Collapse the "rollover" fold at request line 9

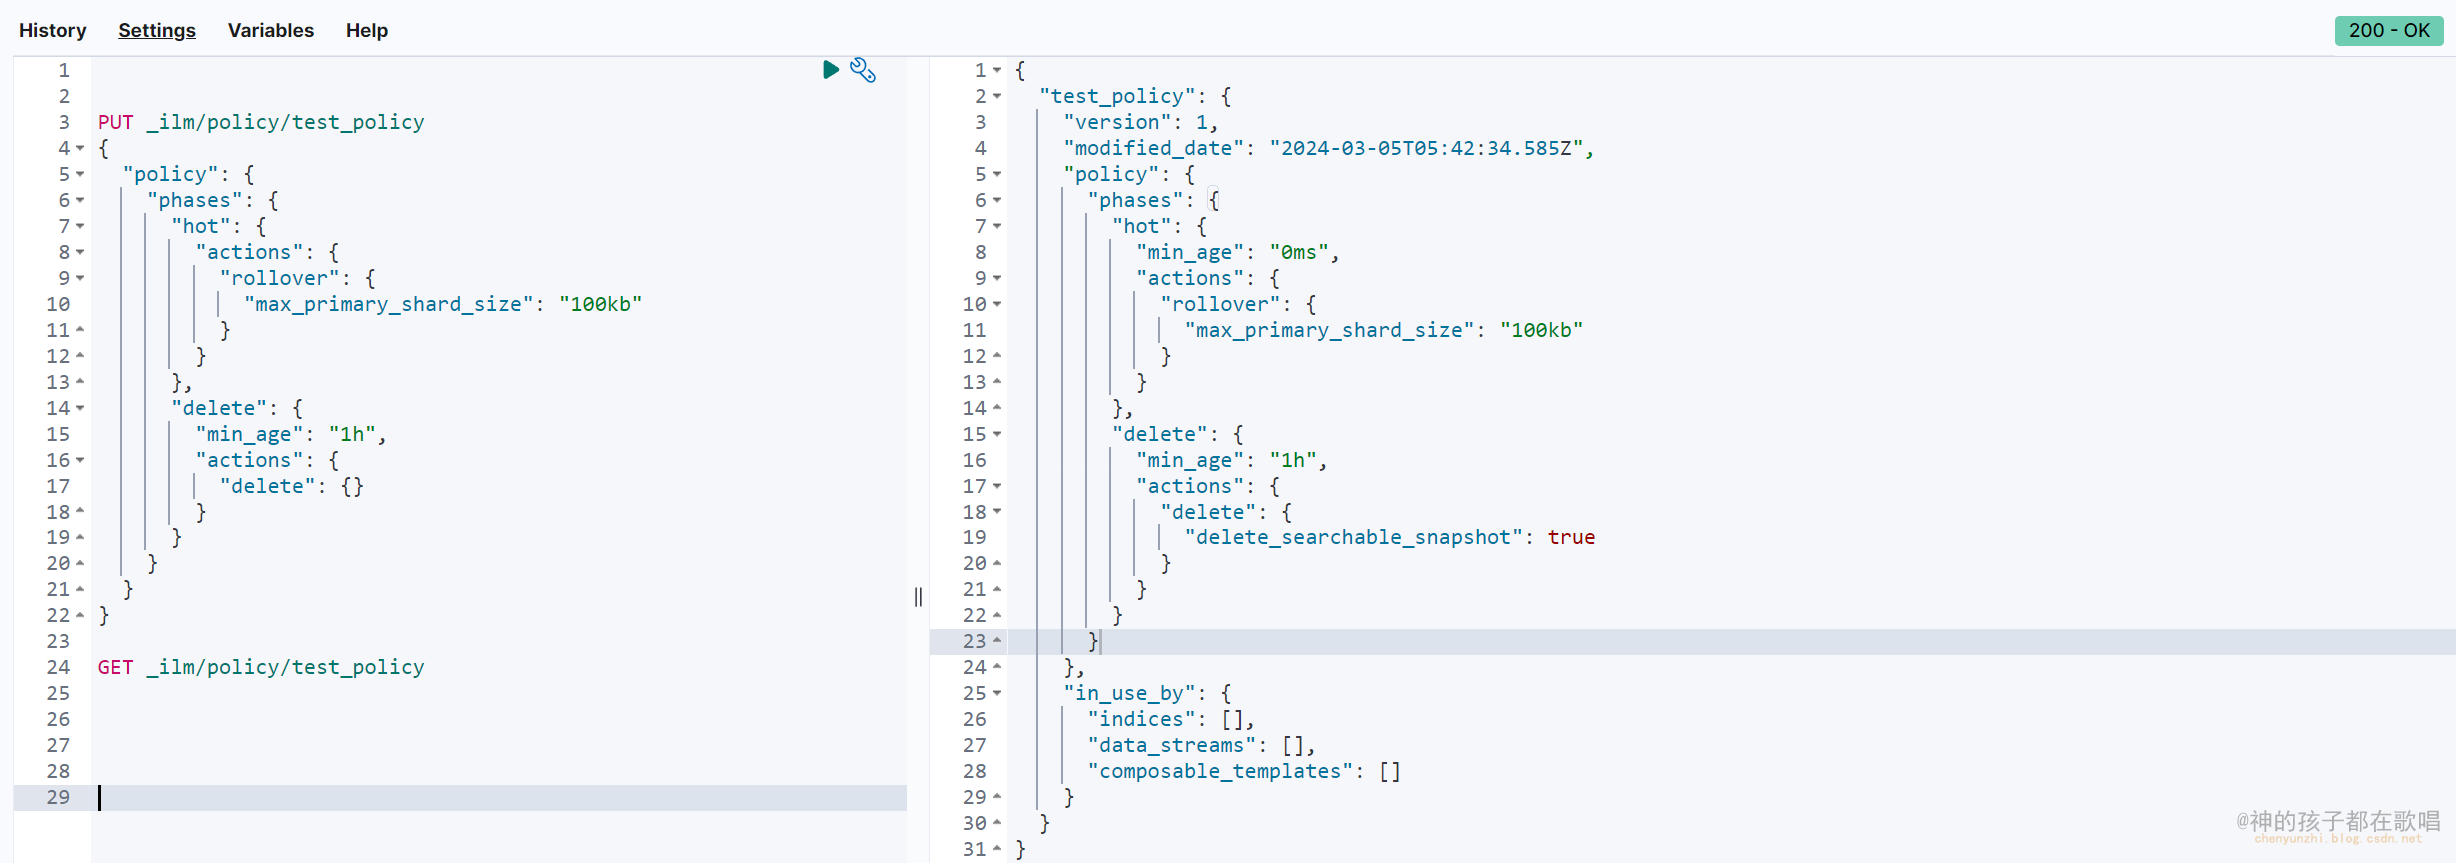click(80, 278)
